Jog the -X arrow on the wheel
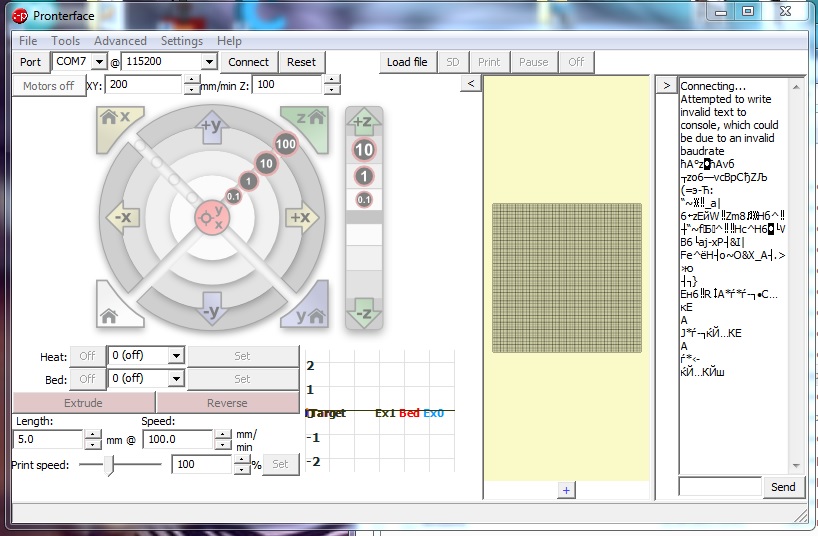Image resolution: width=818 pixels, height=536 pixels. (x=122, y=217)
